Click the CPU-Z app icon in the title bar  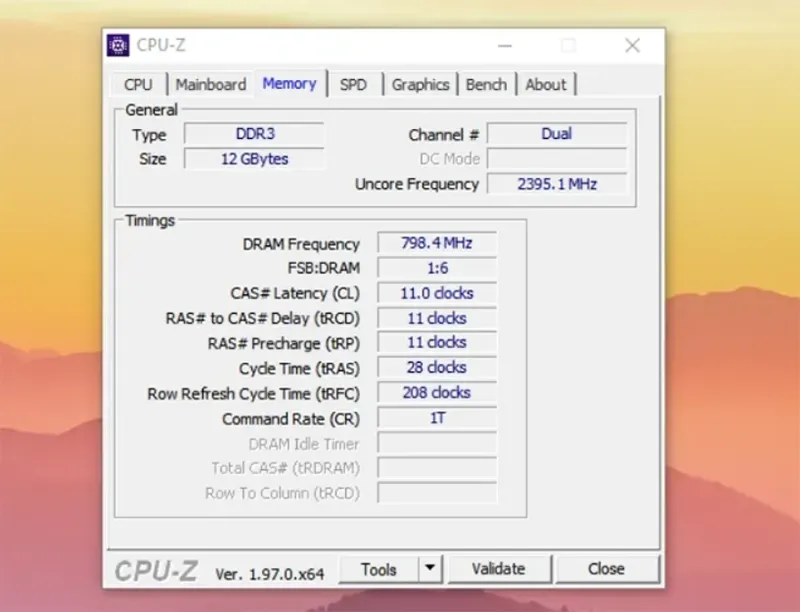118,45
